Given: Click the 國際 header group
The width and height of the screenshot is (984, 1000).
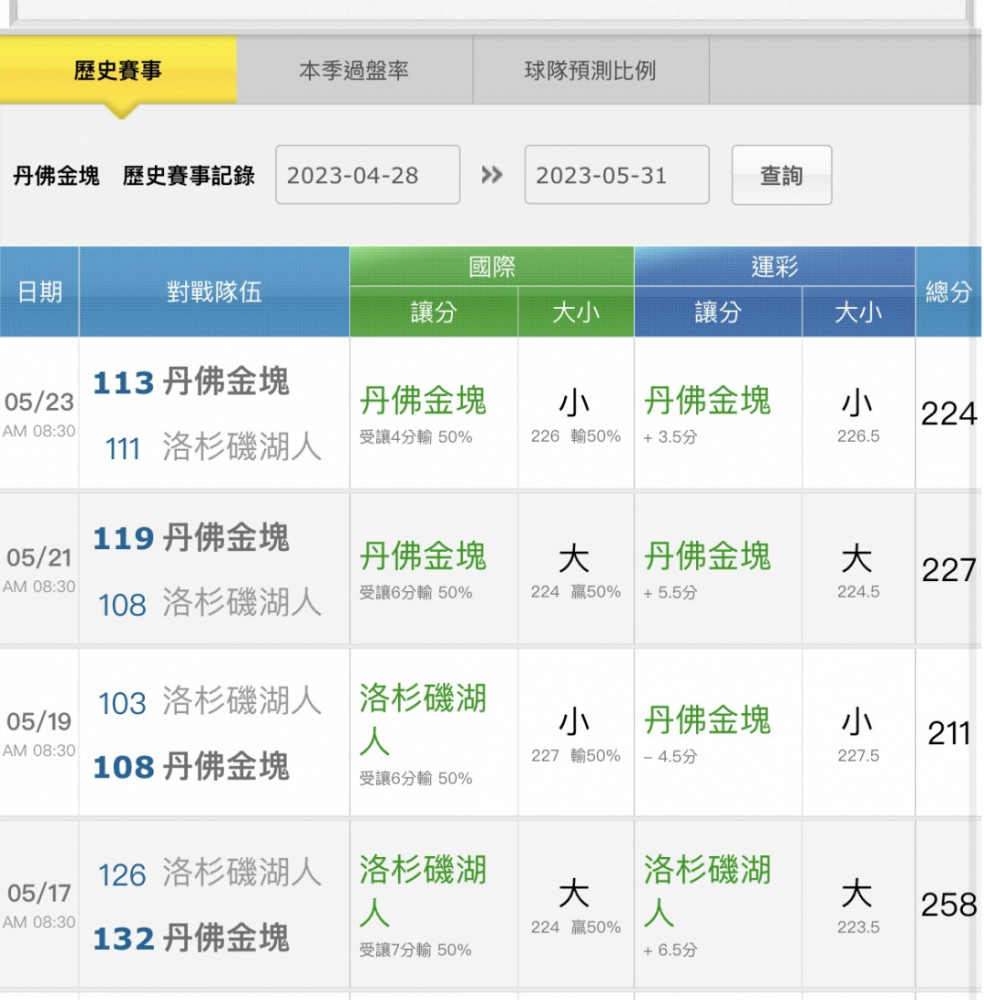Looking at the screenshot, I should click(x=492, y=266).
